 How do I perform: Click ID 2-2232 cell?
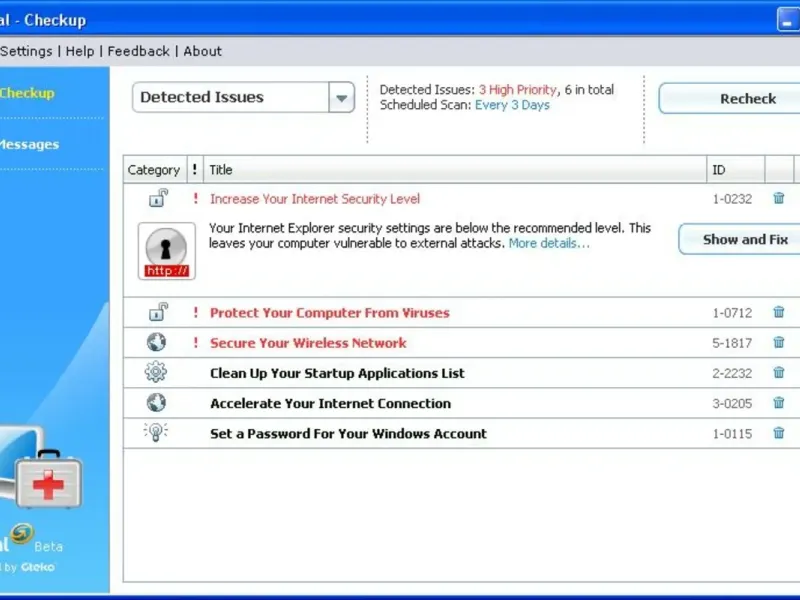pos(732,373)
